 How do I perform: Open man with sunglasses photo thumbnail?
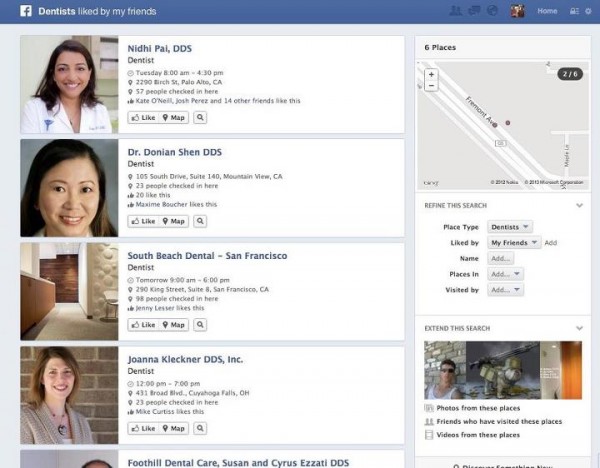(x=445, y=370)
